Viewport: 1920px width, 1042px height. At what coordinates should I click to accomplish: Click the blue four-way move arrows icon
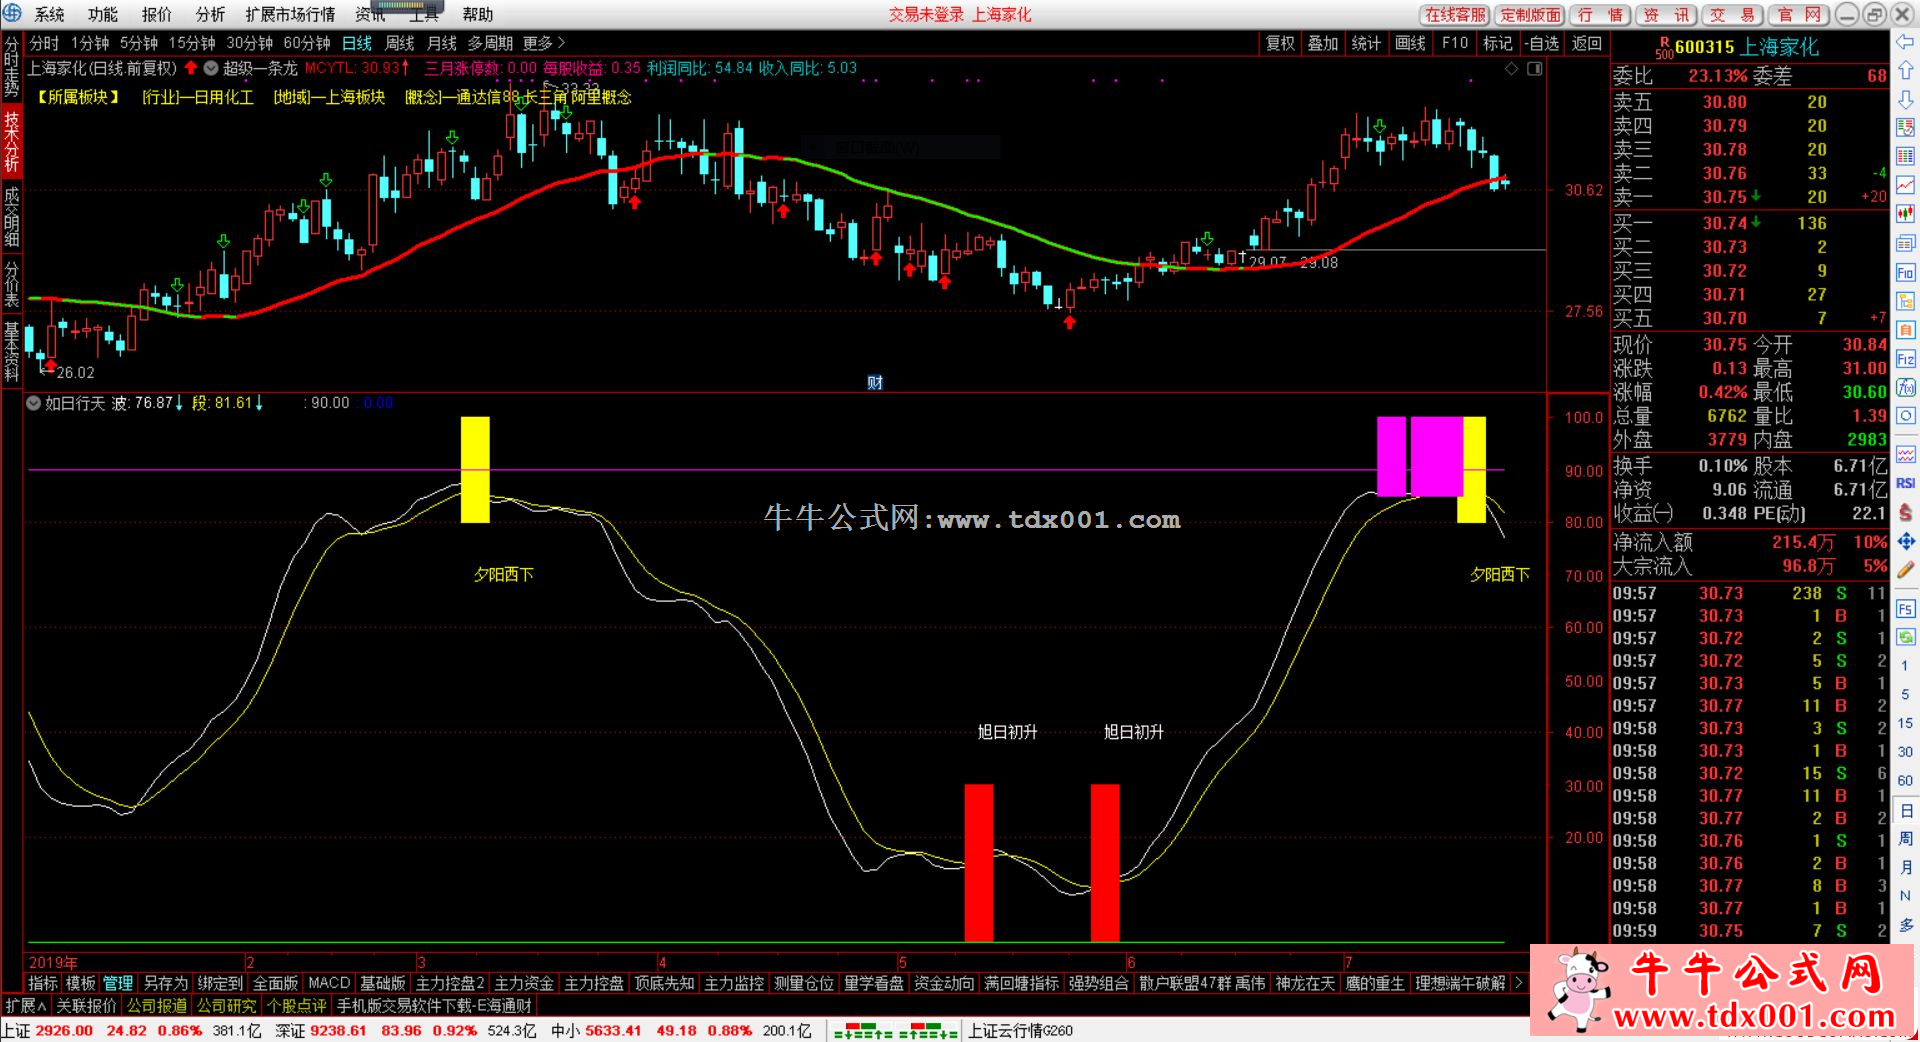click(x=1905, y=541)
